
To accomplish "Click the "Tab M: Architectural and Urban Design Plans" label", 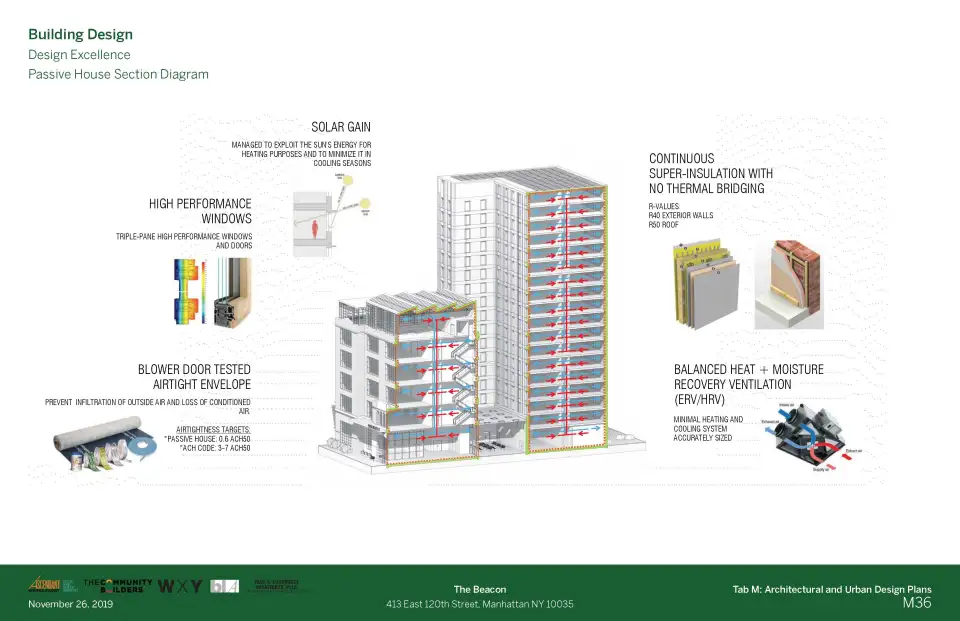I will [x=831, y=591].
